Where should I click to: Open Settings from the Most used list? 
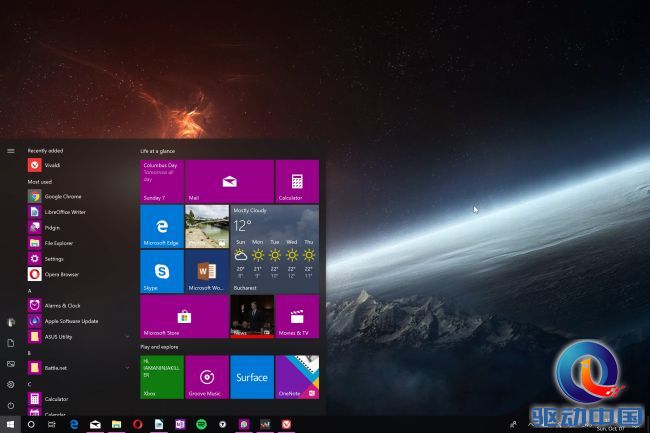[79, 259]
